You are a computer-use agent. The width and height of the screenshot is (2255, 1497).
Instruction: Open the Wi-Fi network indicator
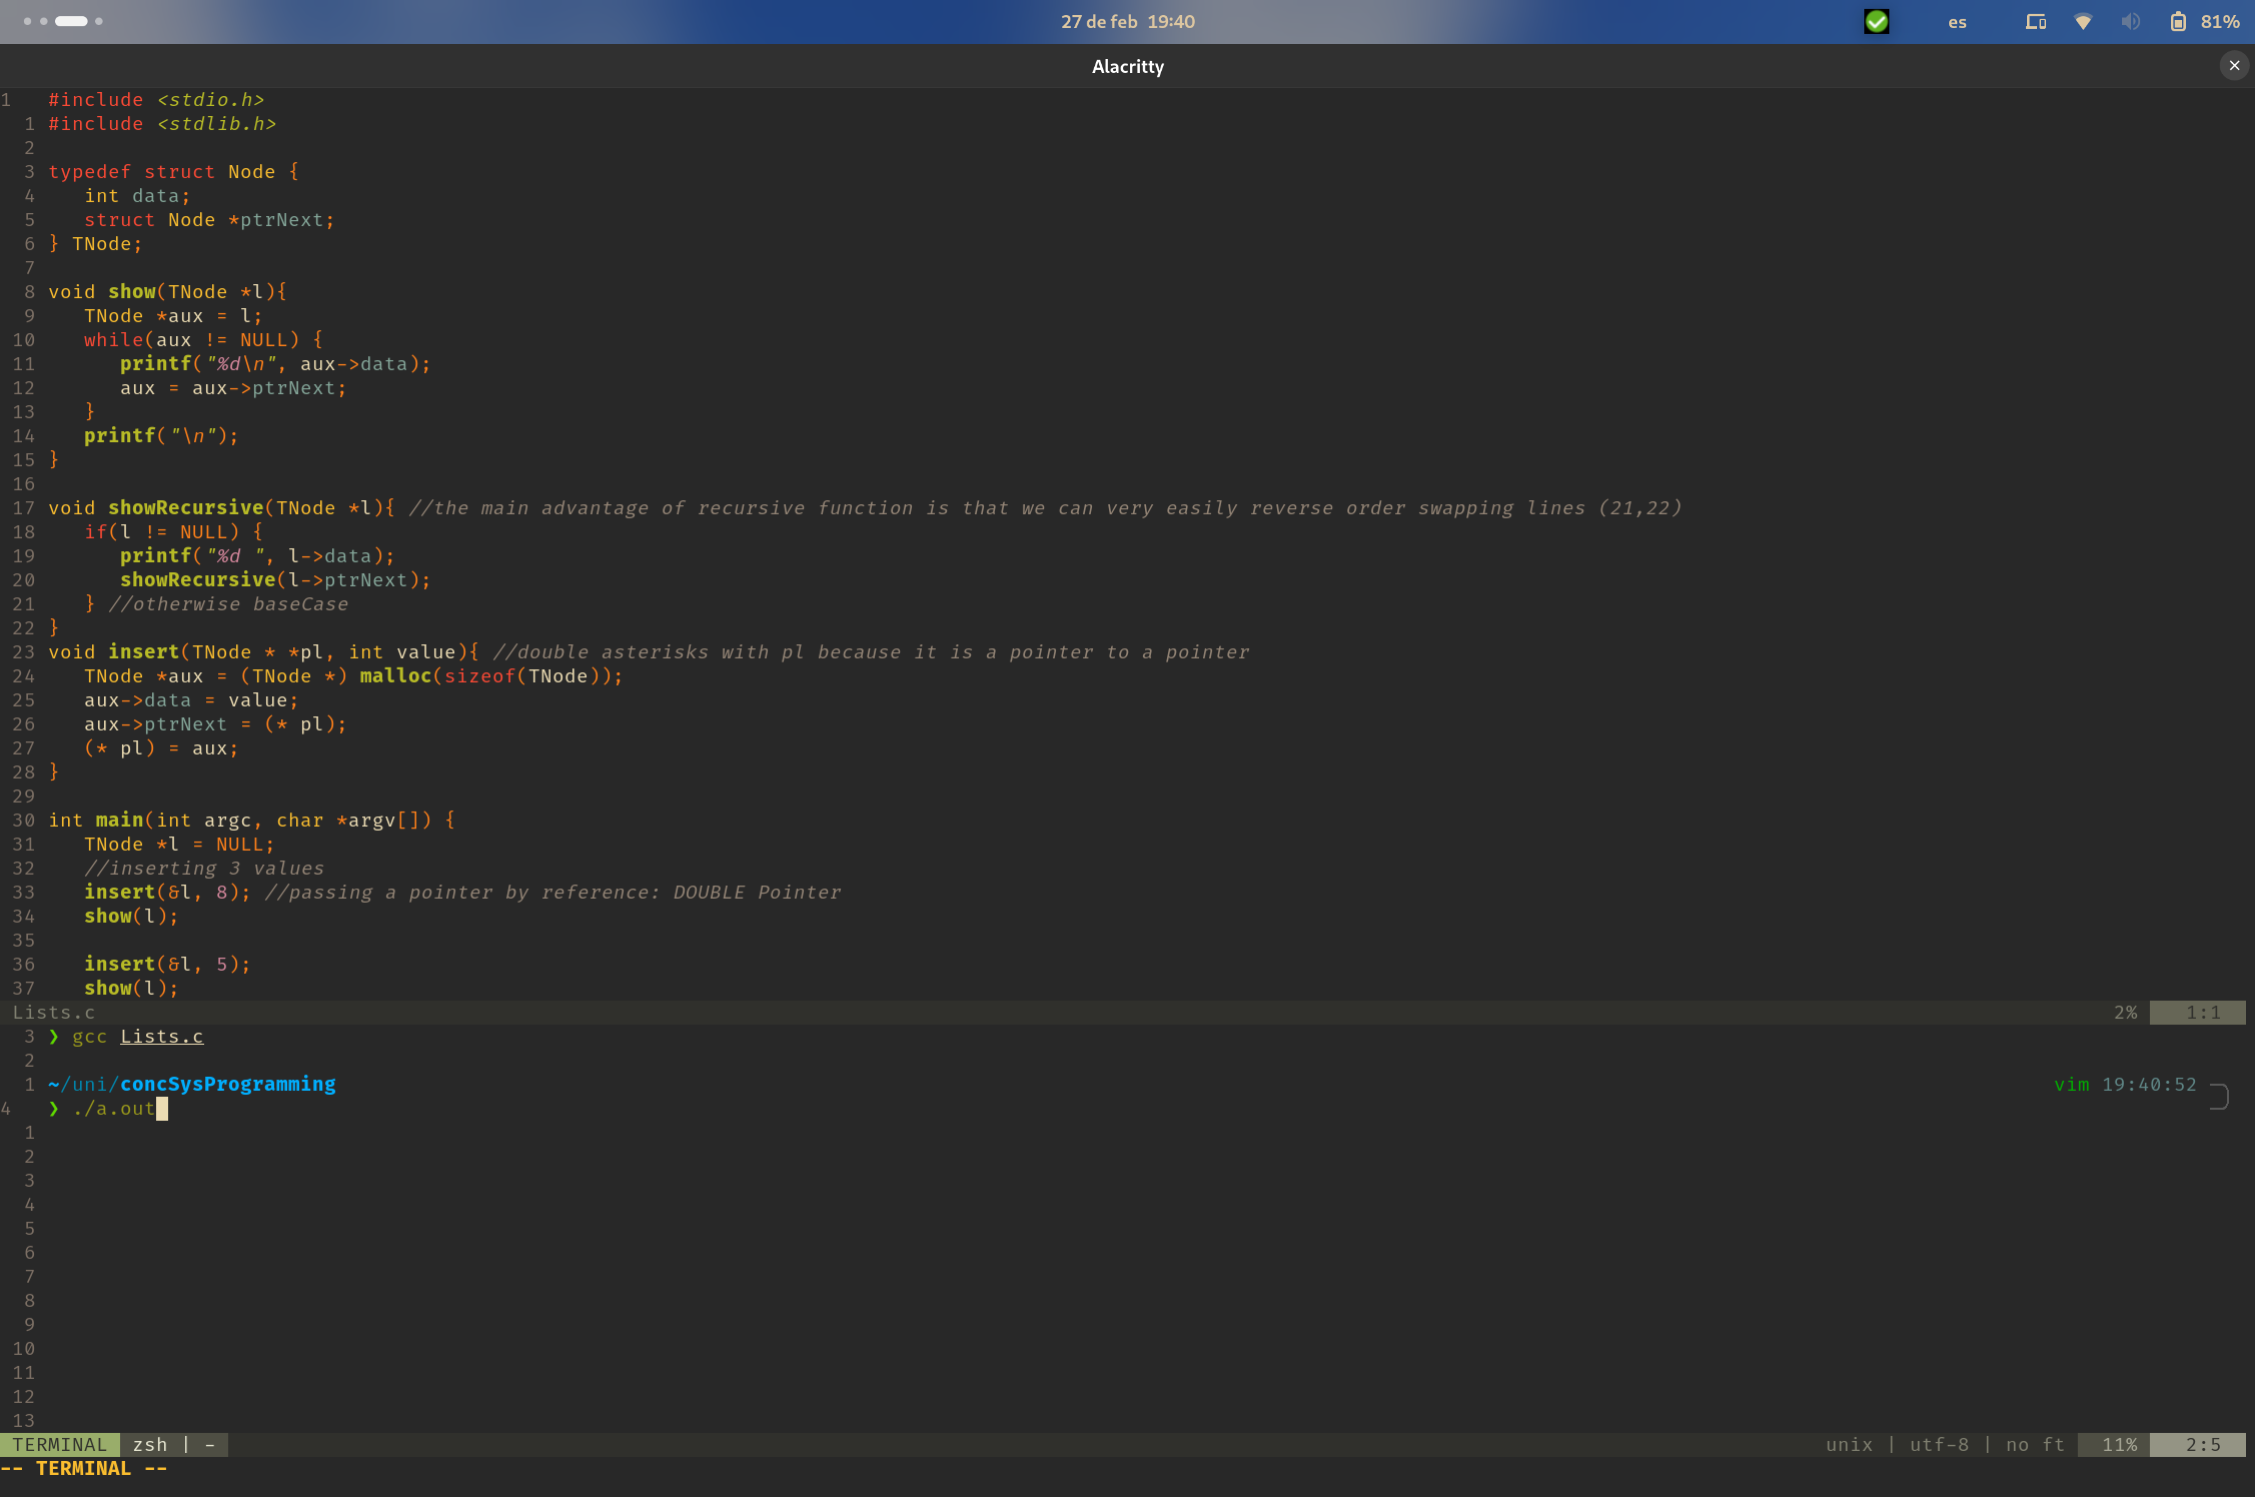(x=2083, y=21)
